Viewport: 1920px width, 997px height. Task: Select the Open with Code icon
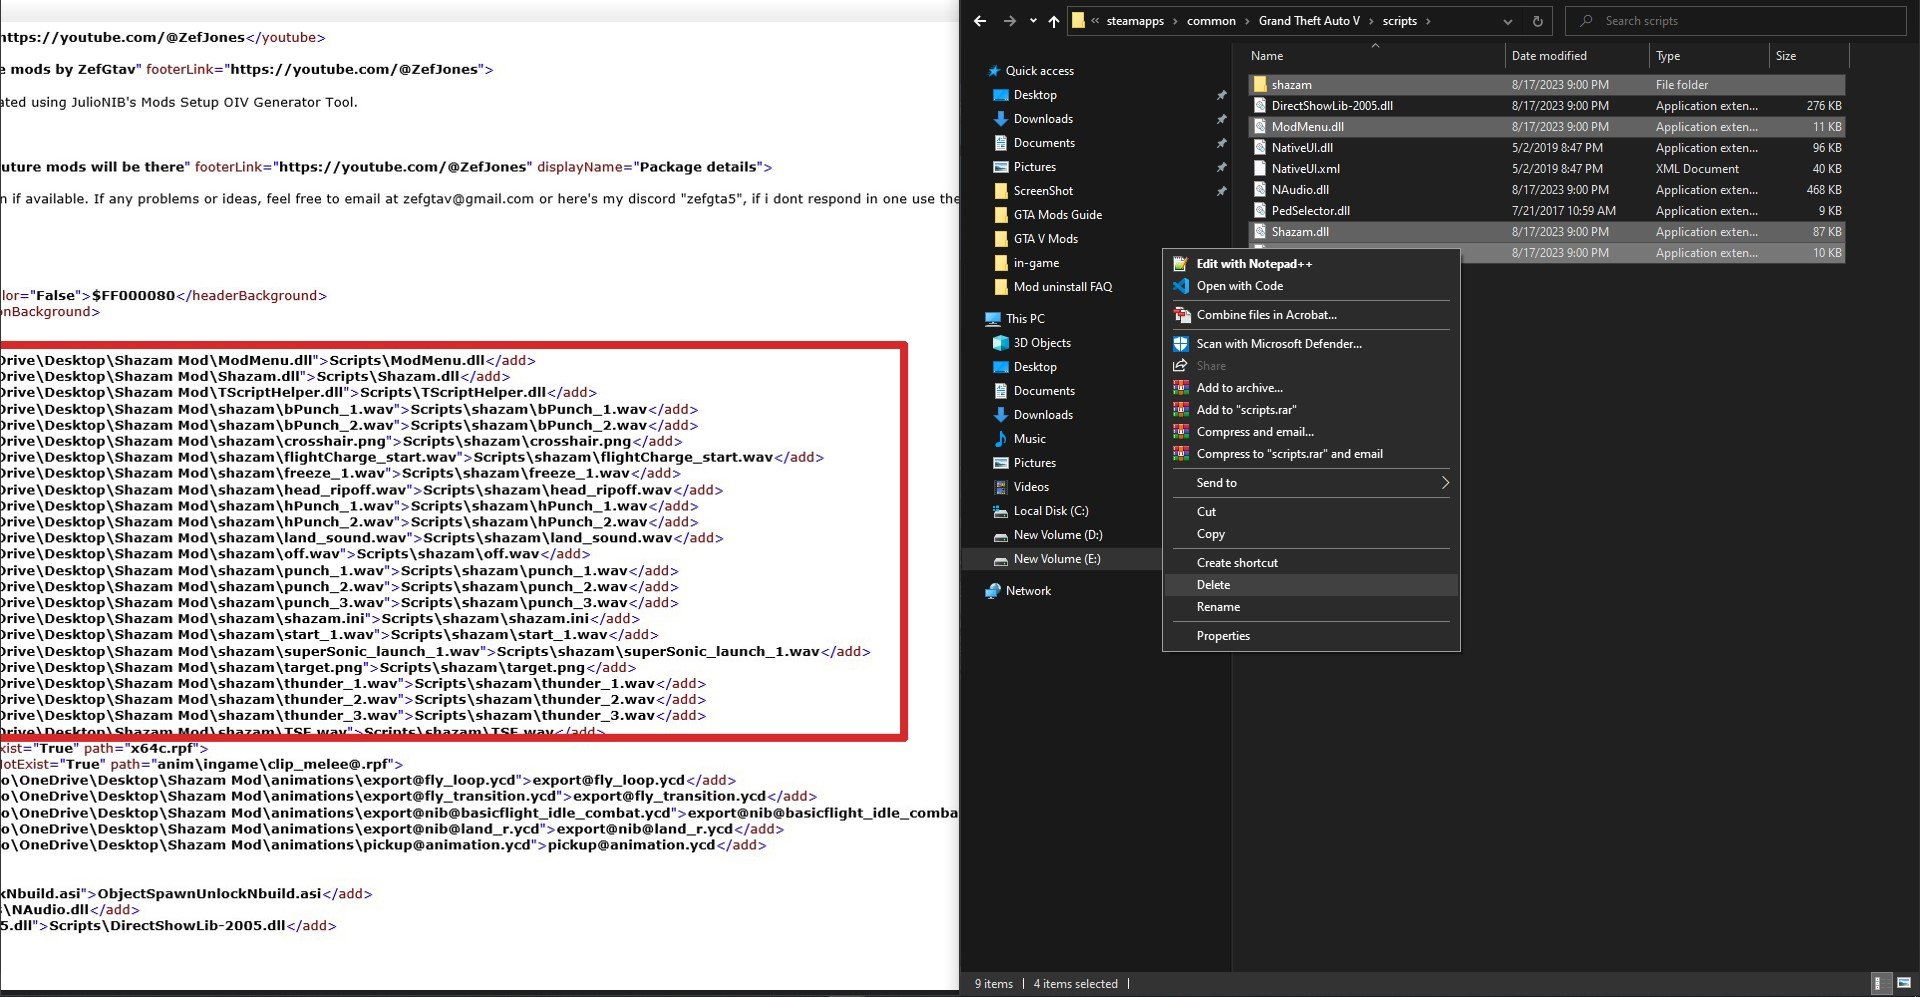[1179, 286]
